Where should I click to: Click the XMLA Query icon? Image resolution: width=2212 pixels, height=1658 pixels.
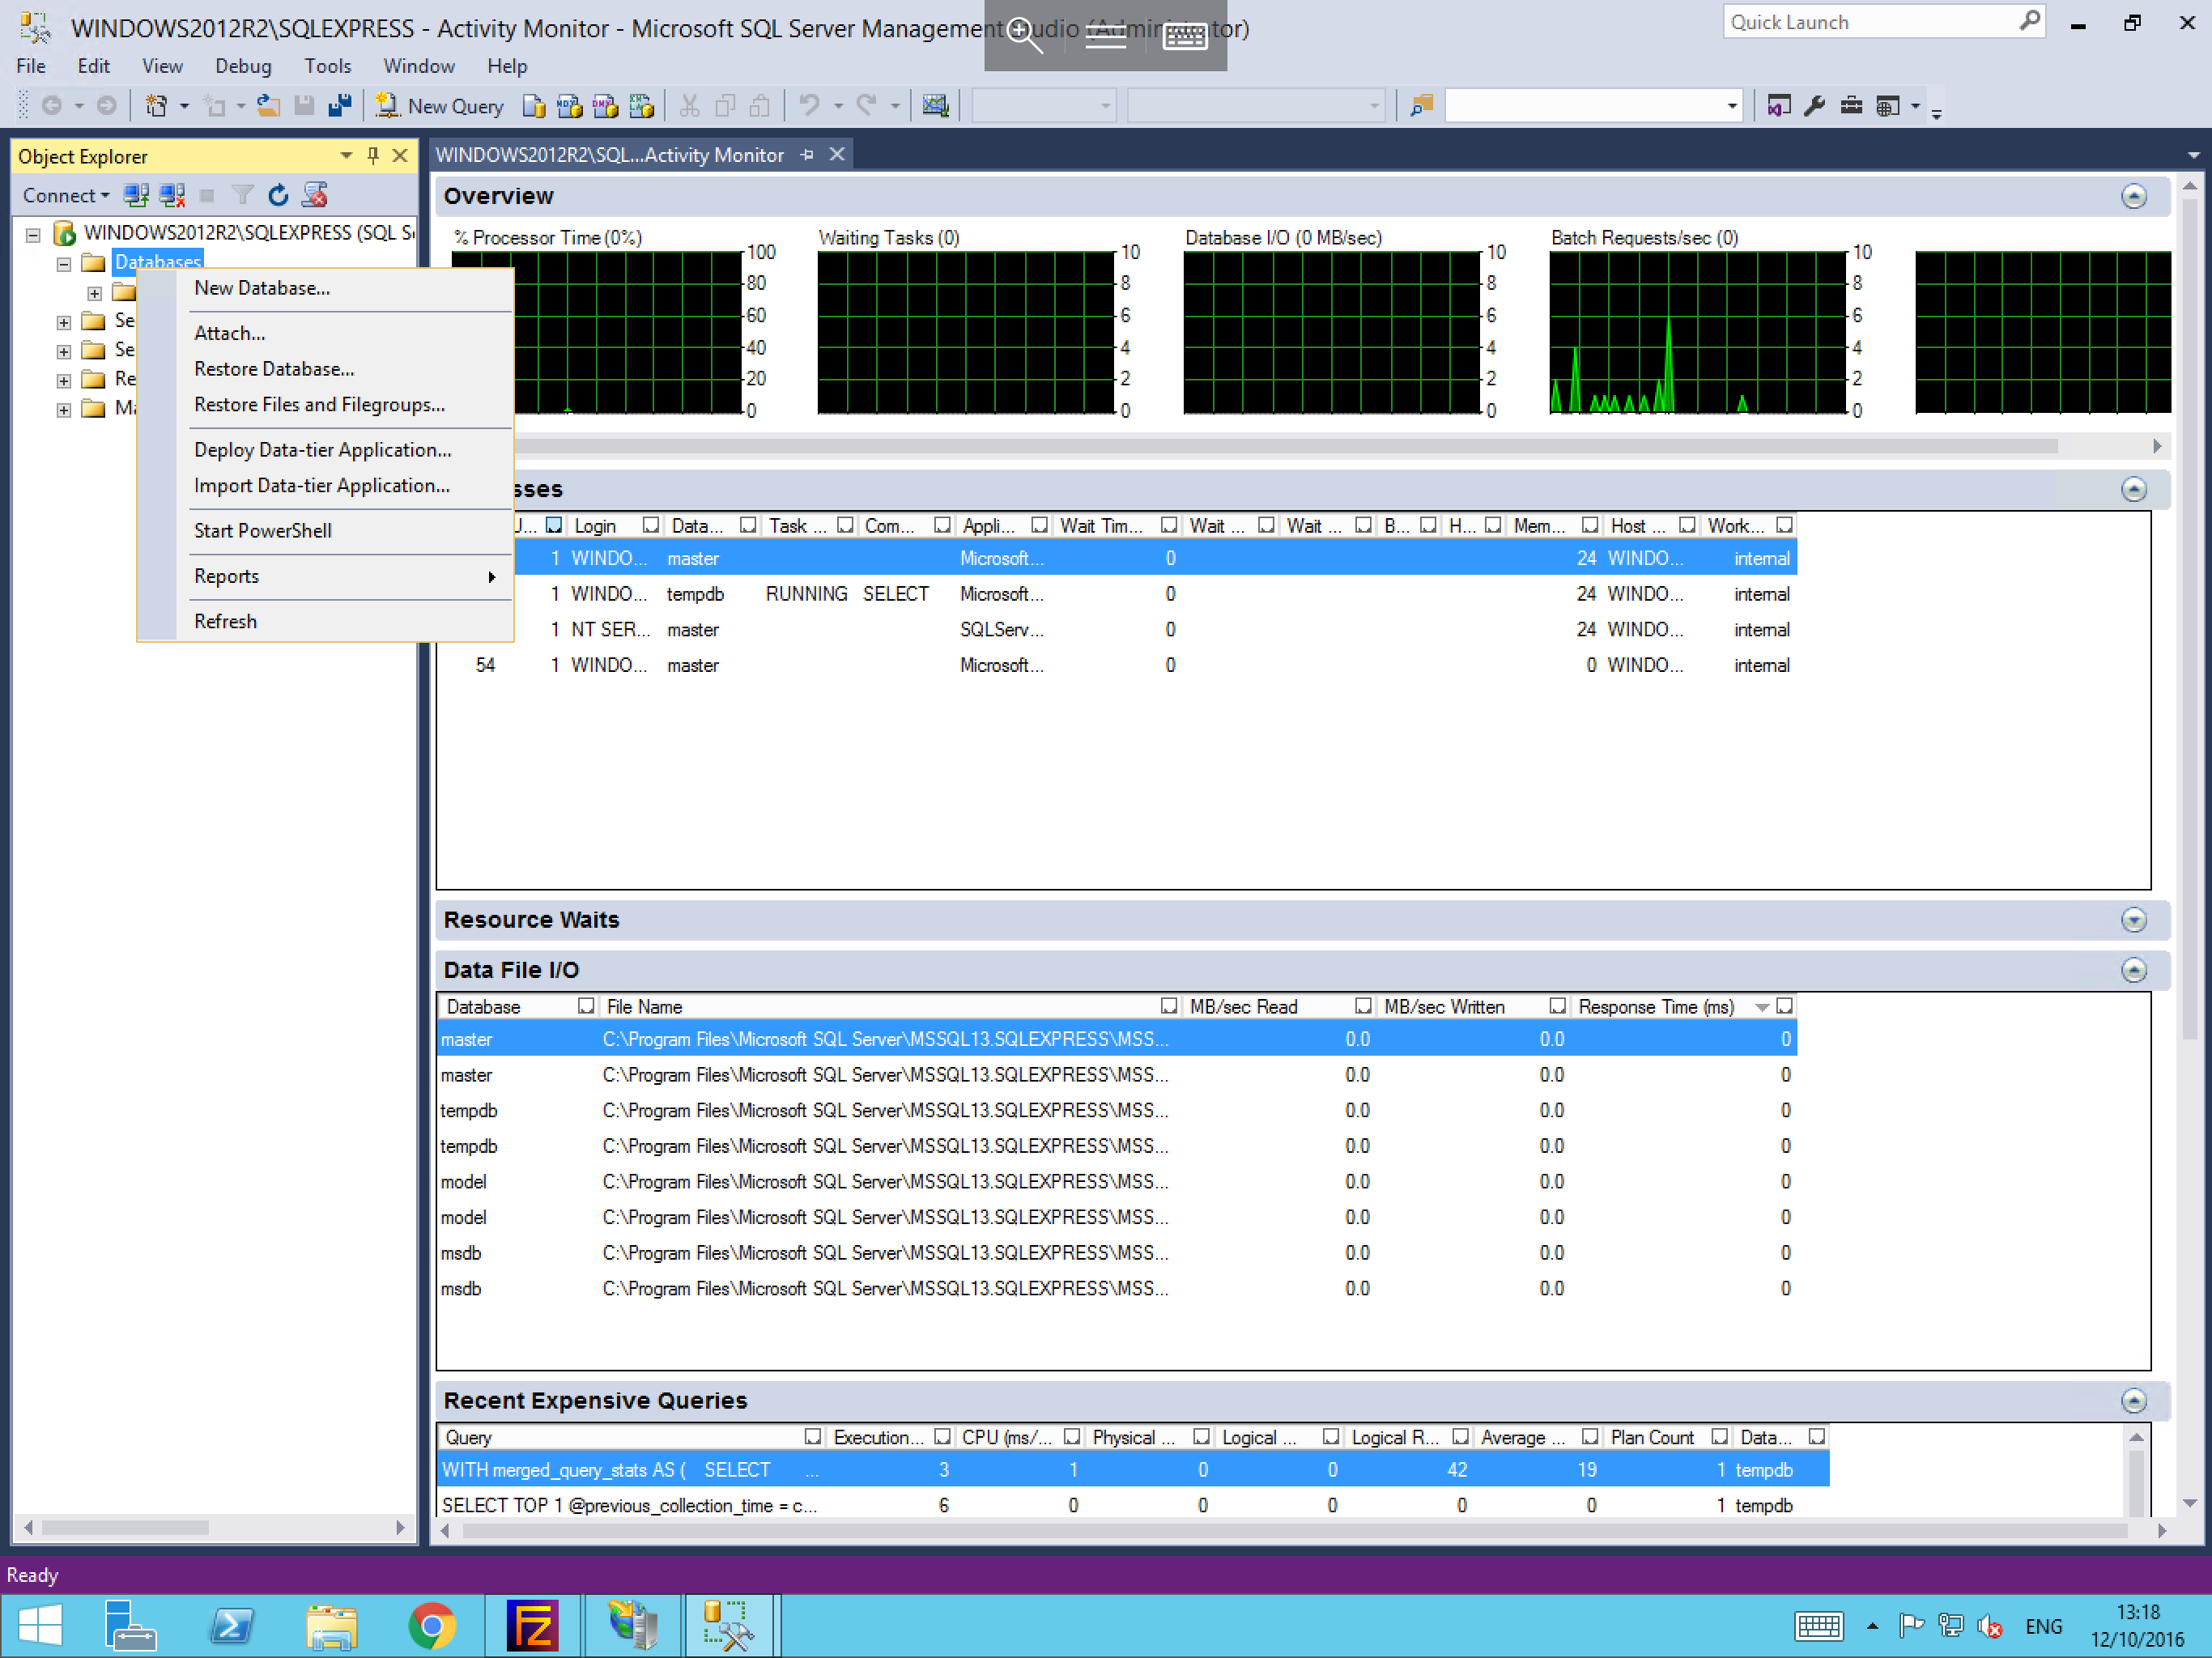pos(641,106)
